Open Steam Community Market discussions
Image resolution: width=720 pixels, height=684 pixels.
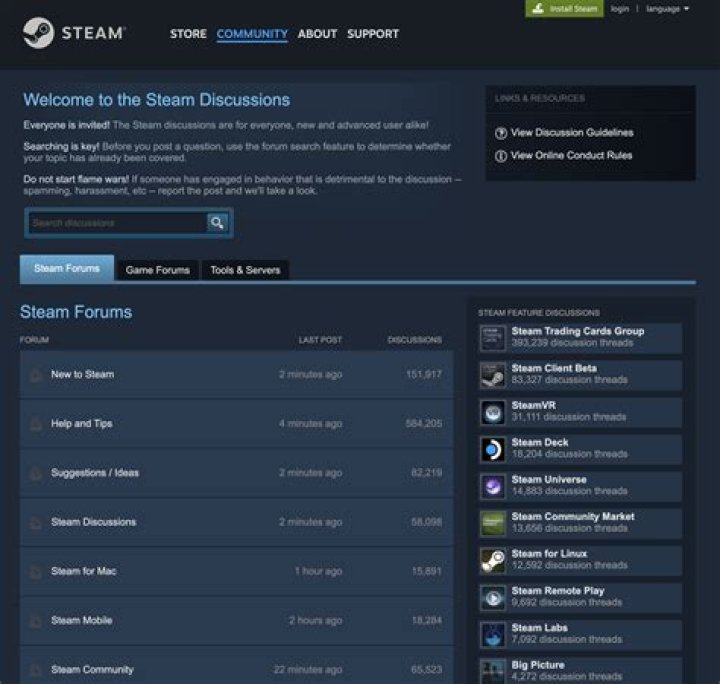click(x=573, y=516)
